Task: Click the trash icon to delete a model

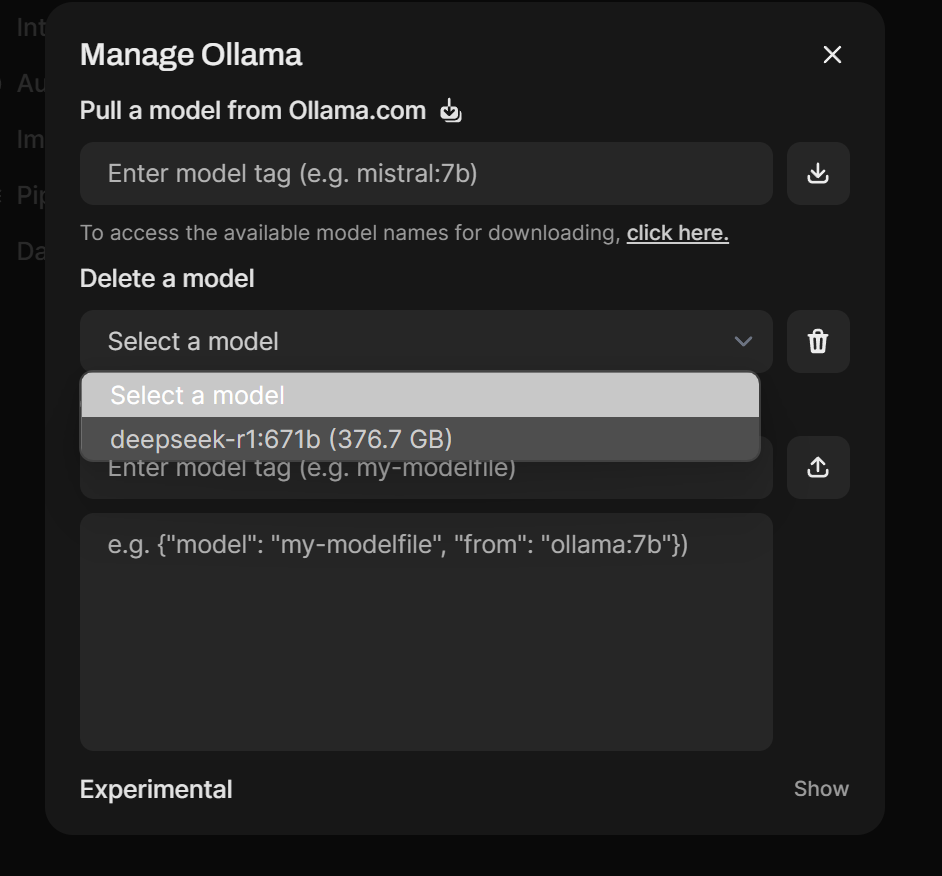Action: coord(818,342)
